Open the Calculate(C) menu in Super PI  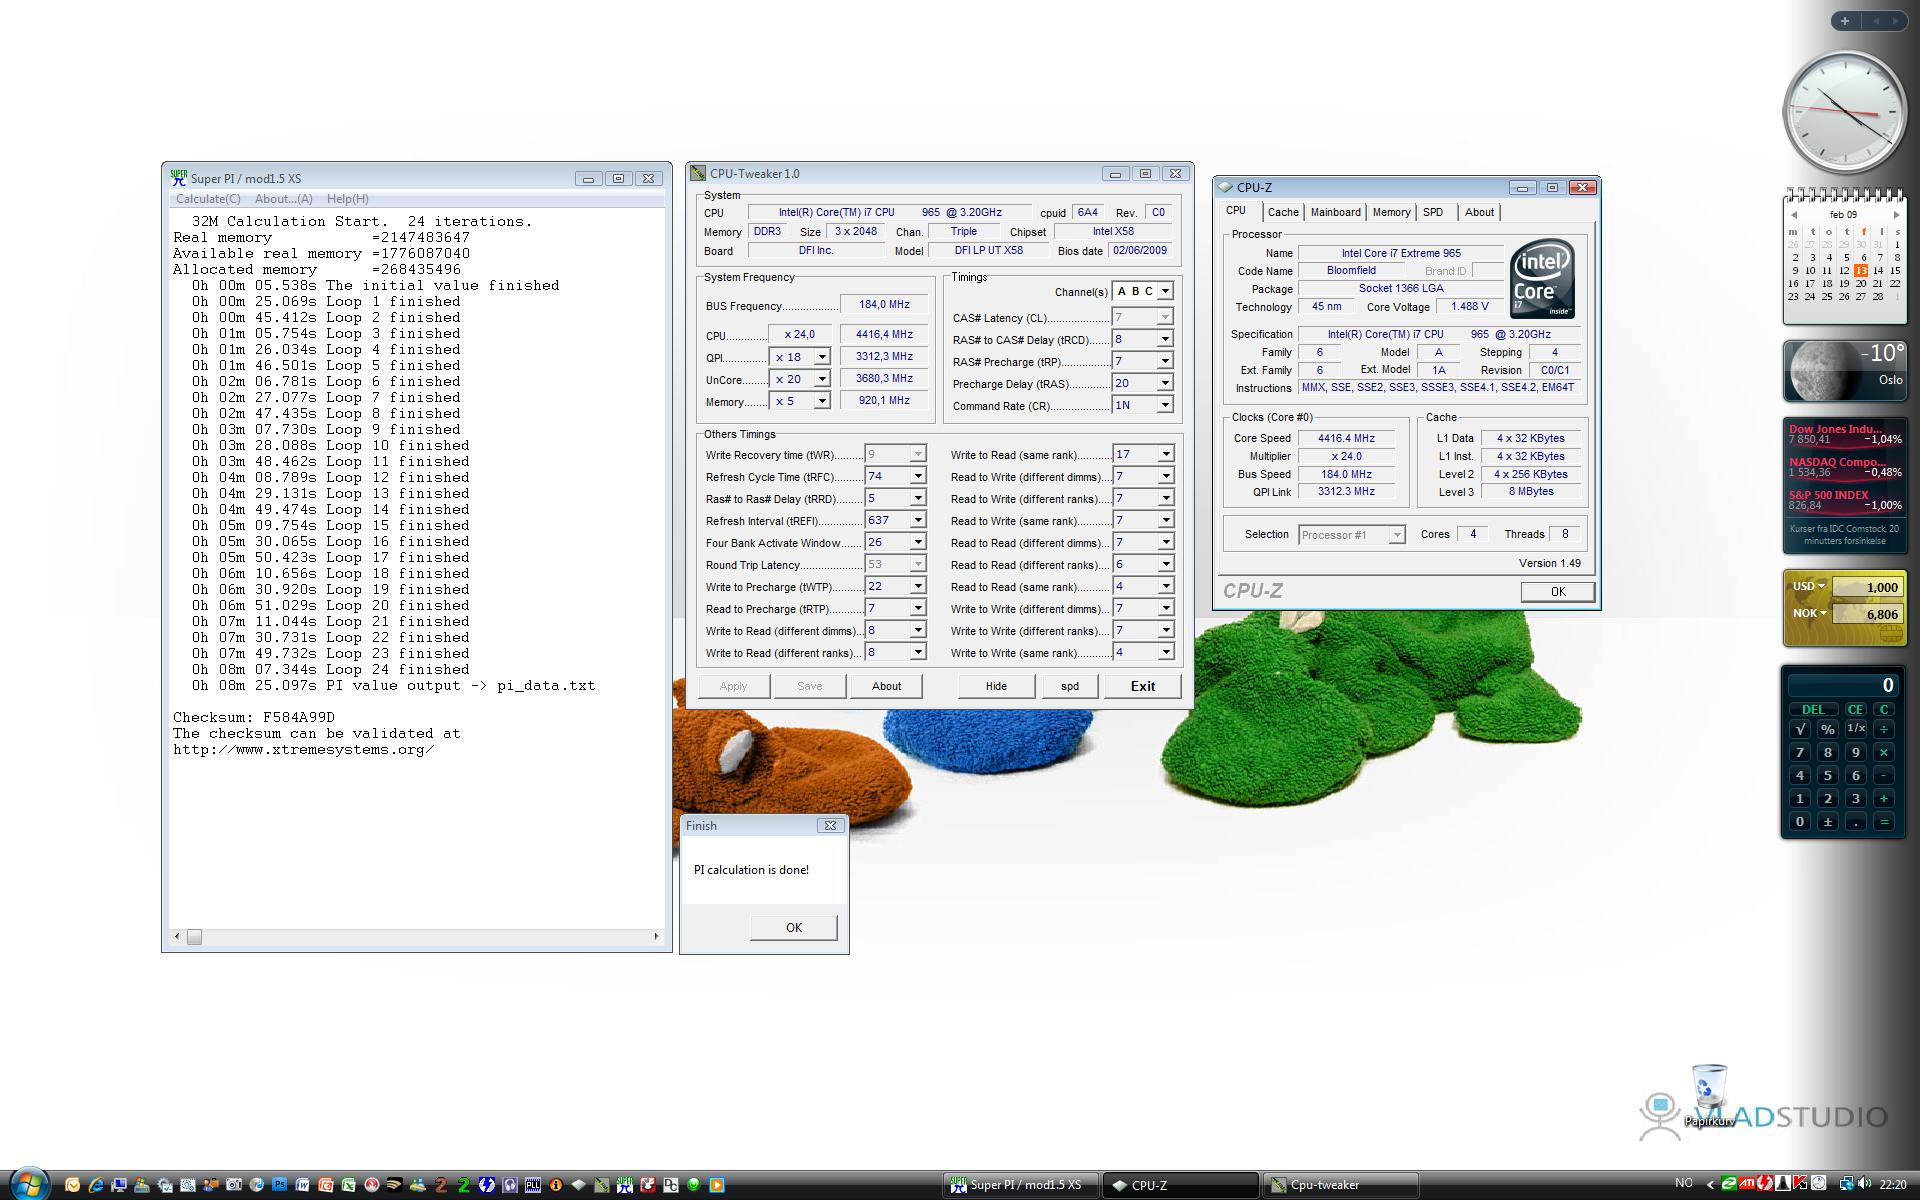pyautogui.click(x=208, y=199)
